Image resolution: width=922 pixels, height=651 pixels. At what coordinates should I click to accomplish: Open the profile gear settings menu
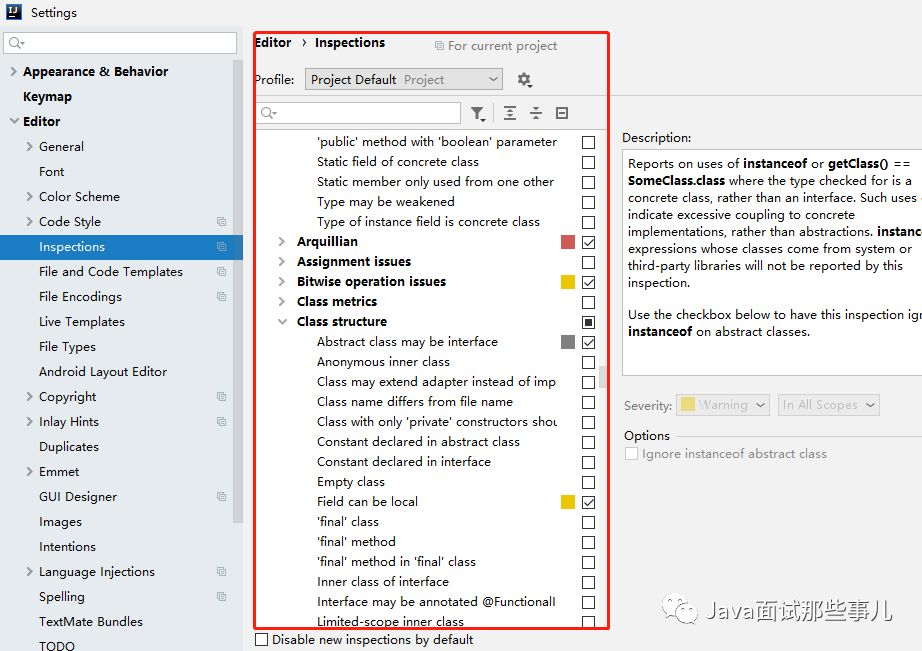tap(524, 79)
